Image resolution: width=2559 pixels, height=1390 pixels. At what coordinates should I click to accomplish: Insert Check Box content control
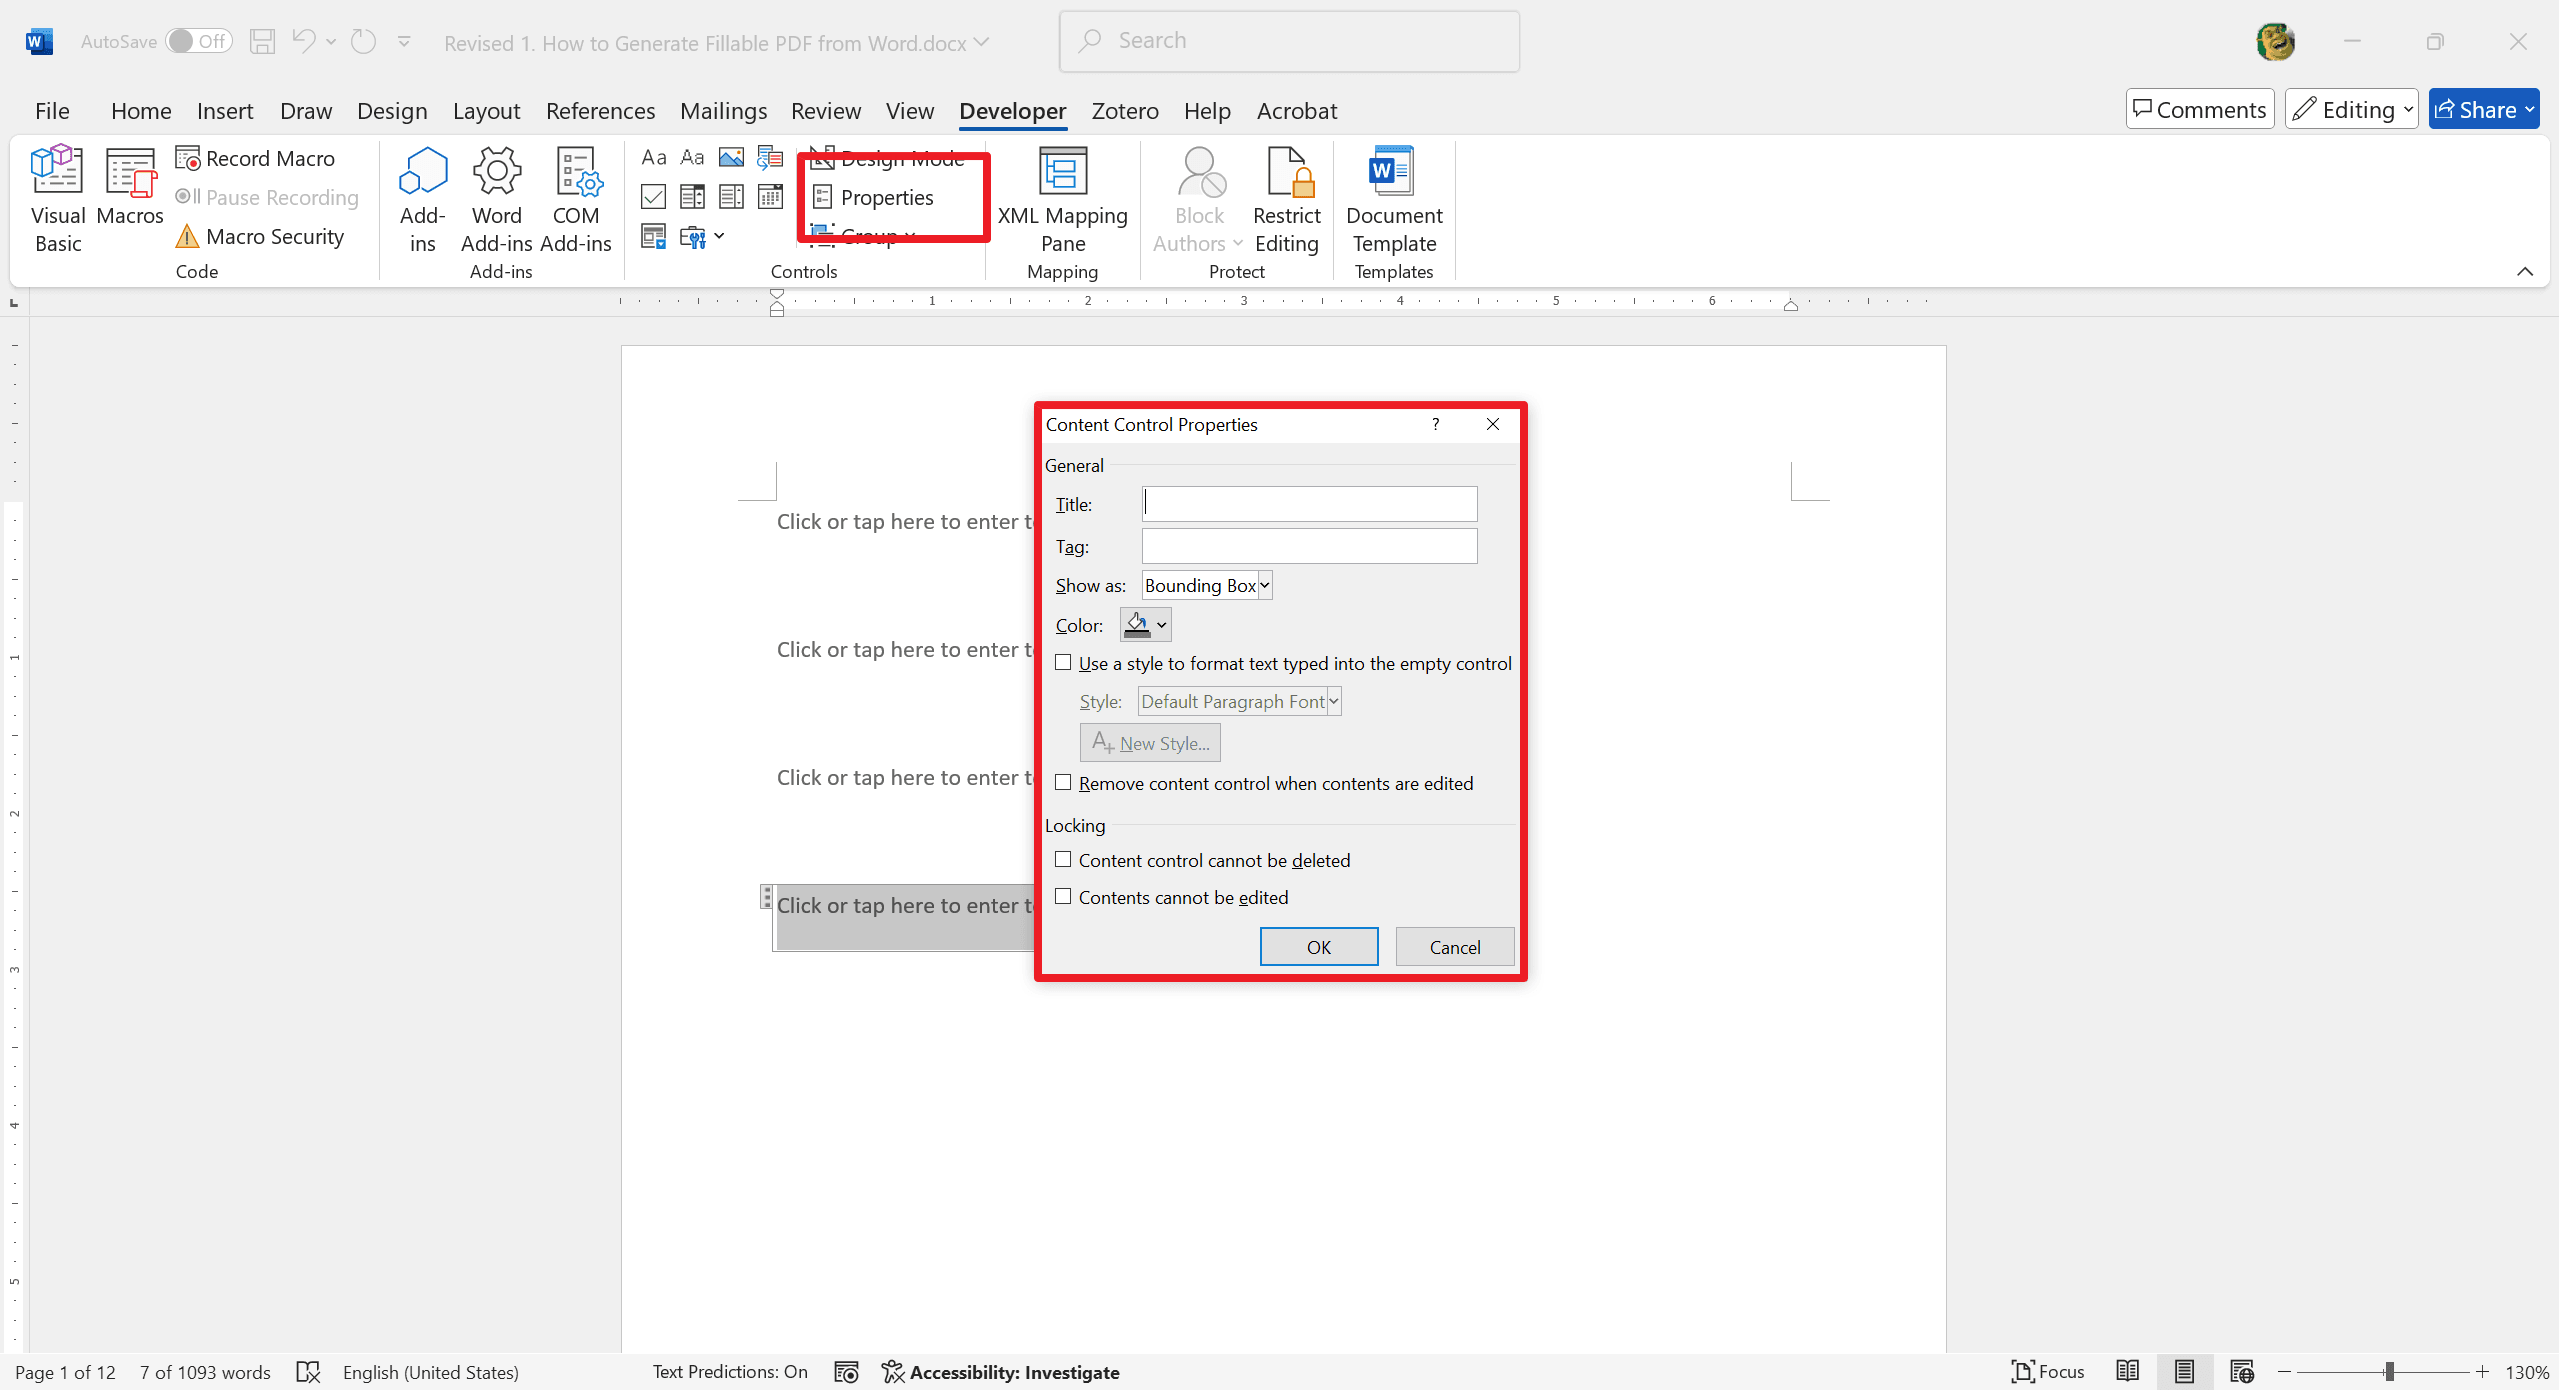click(x=654, y=196)
